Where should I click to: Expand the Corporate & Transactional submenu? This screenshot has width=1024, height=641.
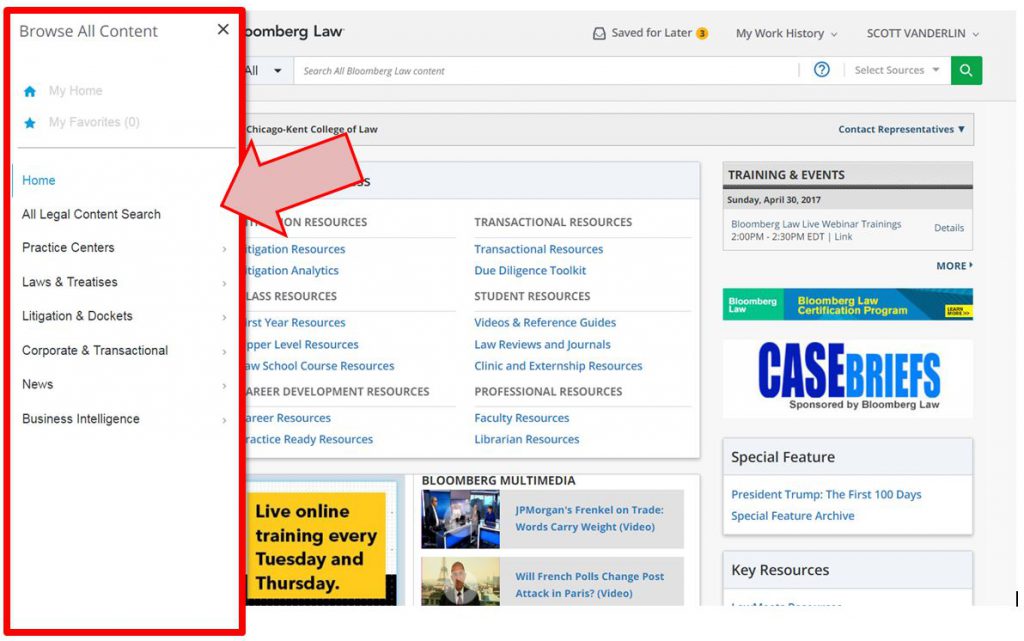click(224, 352)
